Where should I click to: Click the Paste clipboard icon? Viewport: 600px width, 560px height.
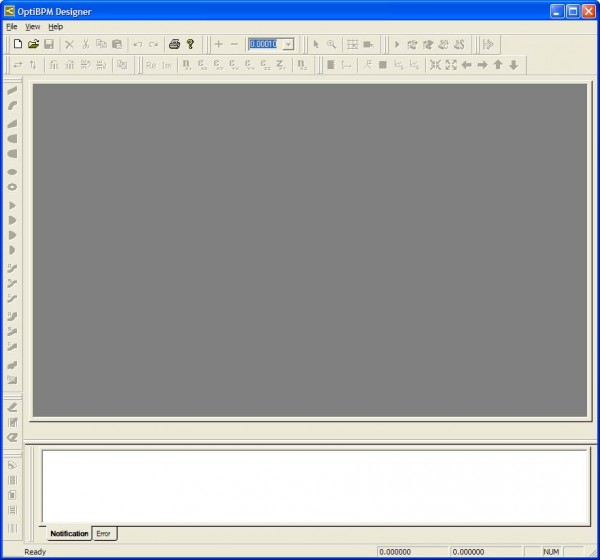point(117,44)
